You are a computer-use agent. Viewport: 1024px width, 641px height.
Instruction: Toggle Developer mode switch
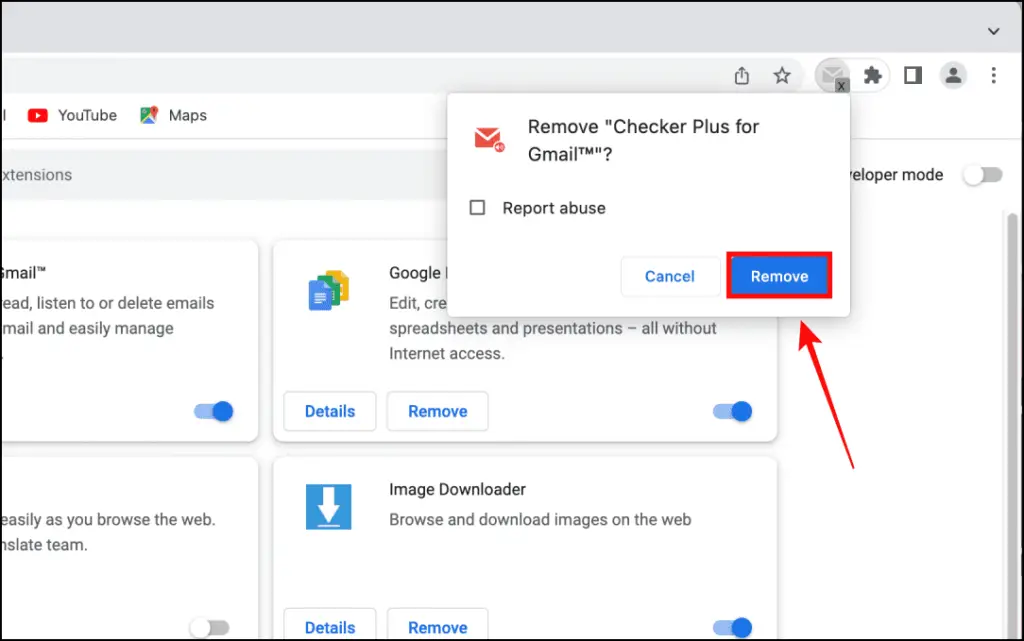[983, 175]
